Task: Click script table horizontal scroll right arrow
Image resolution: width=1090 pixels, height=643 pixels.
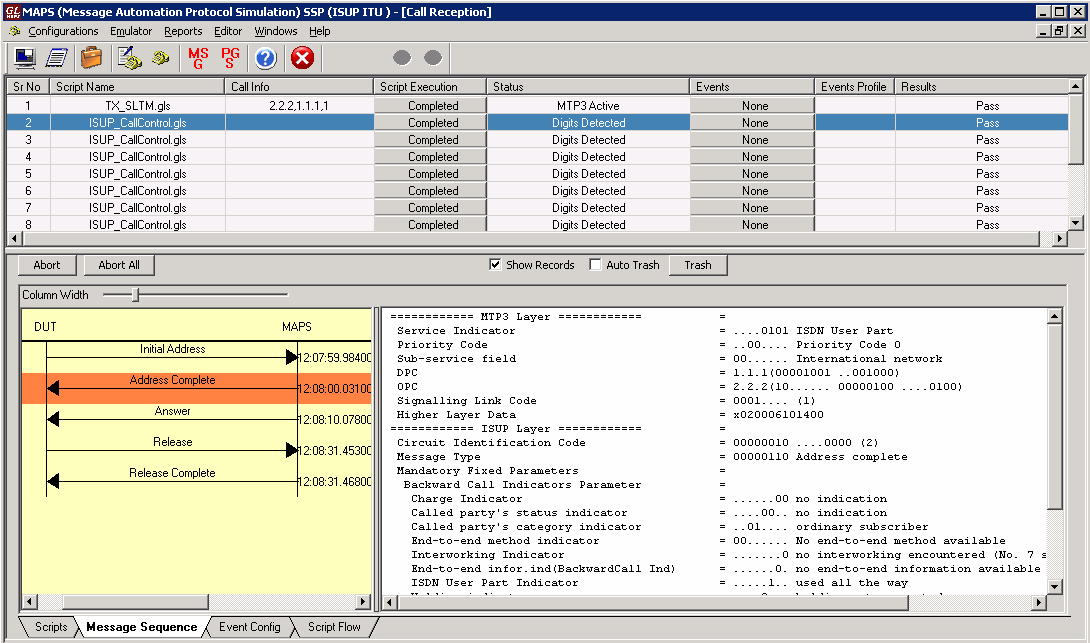Action: (1059, 238)
